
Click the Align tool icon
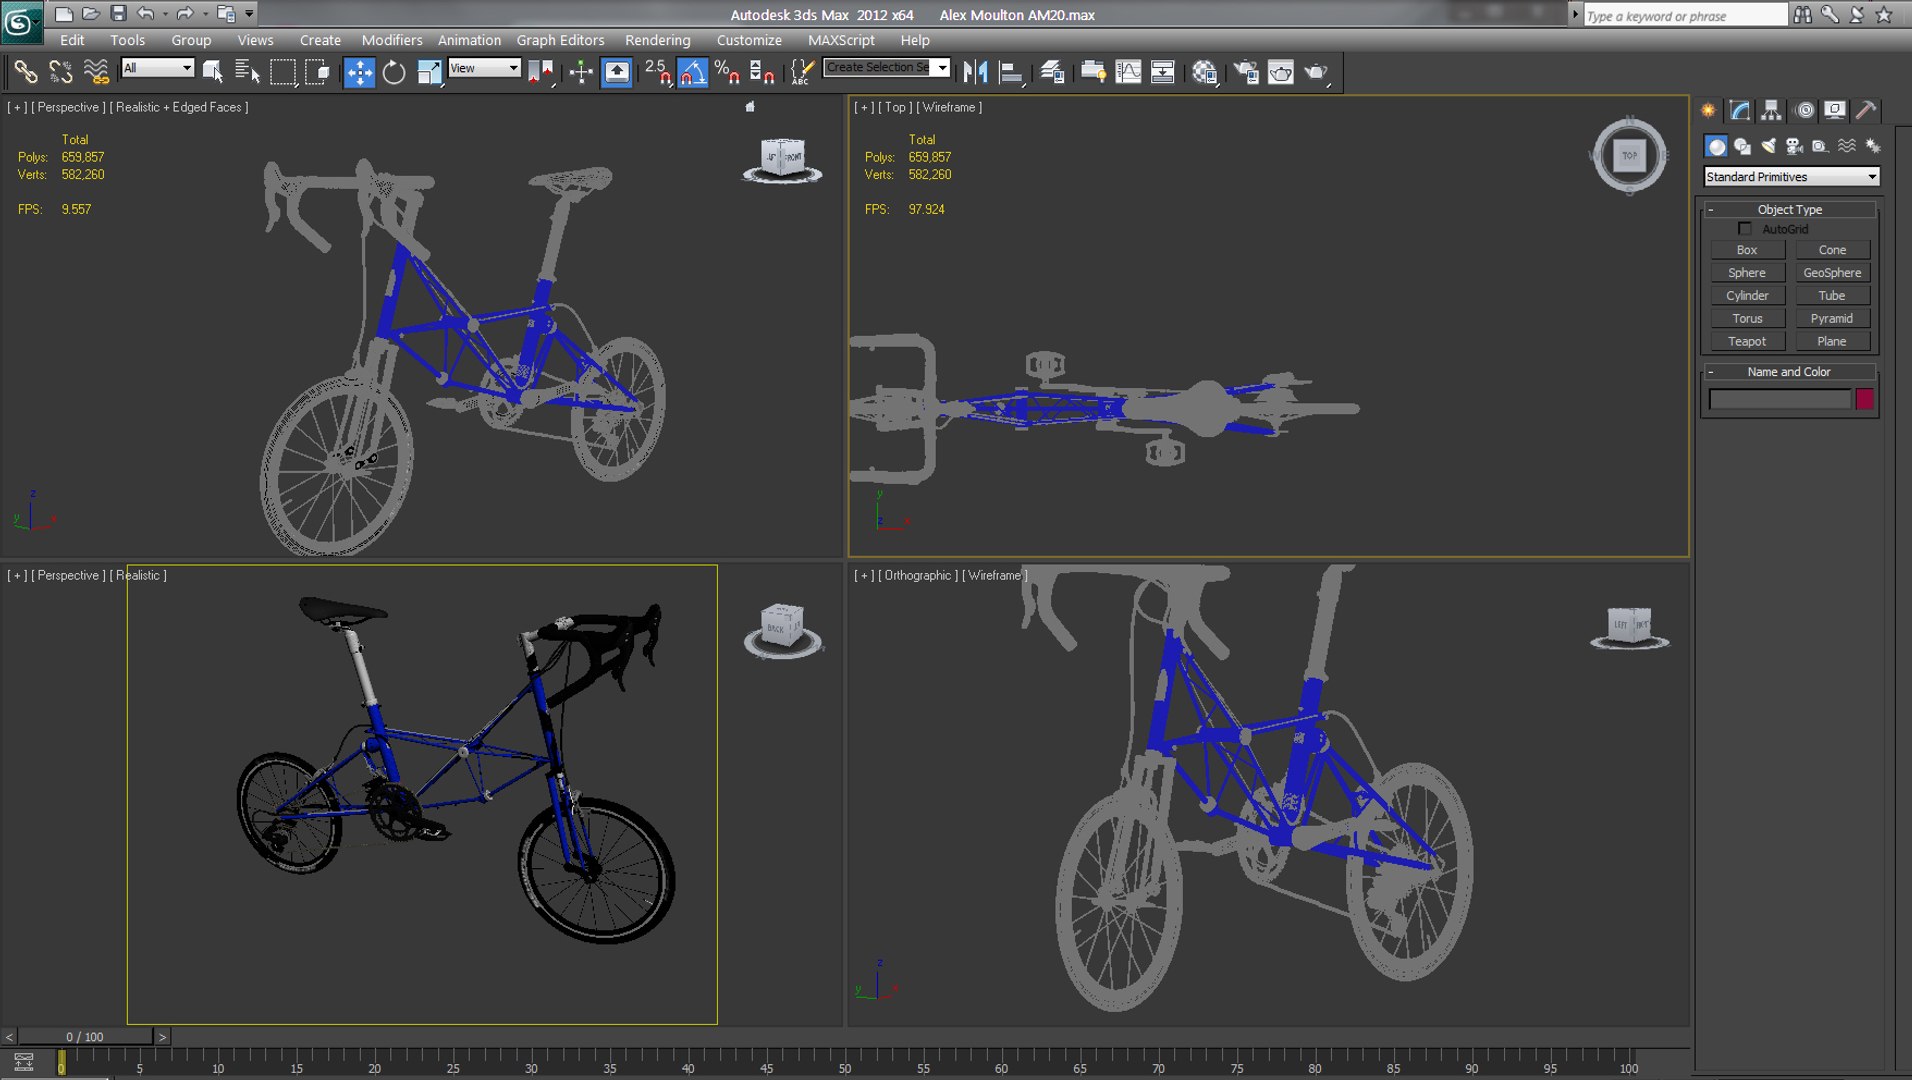click(x=1011, y=72)
